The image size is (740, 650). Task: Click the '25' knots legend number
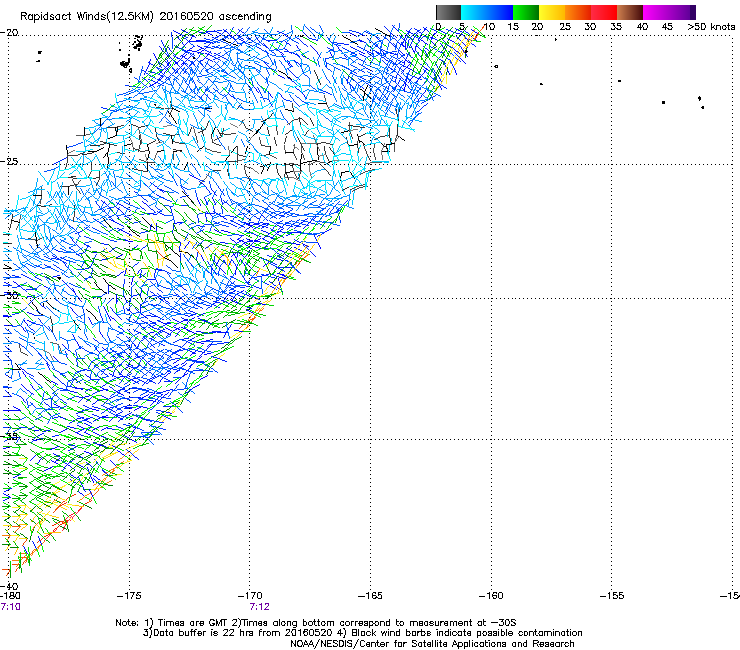564,27
